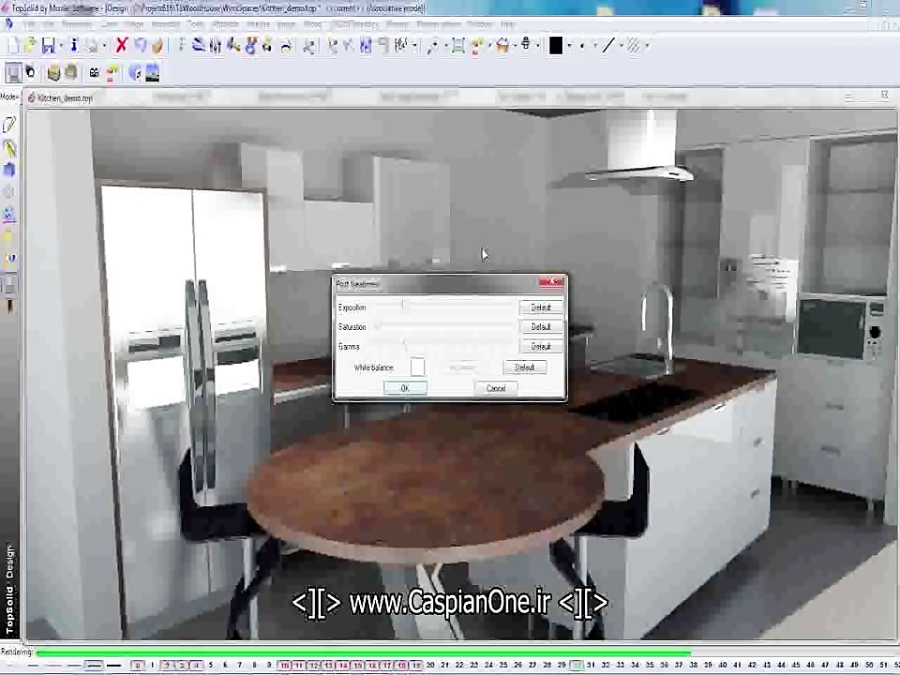This screenshot has width=900, height=675.
Task: Click the White balance color swatch
Action: 418,367
